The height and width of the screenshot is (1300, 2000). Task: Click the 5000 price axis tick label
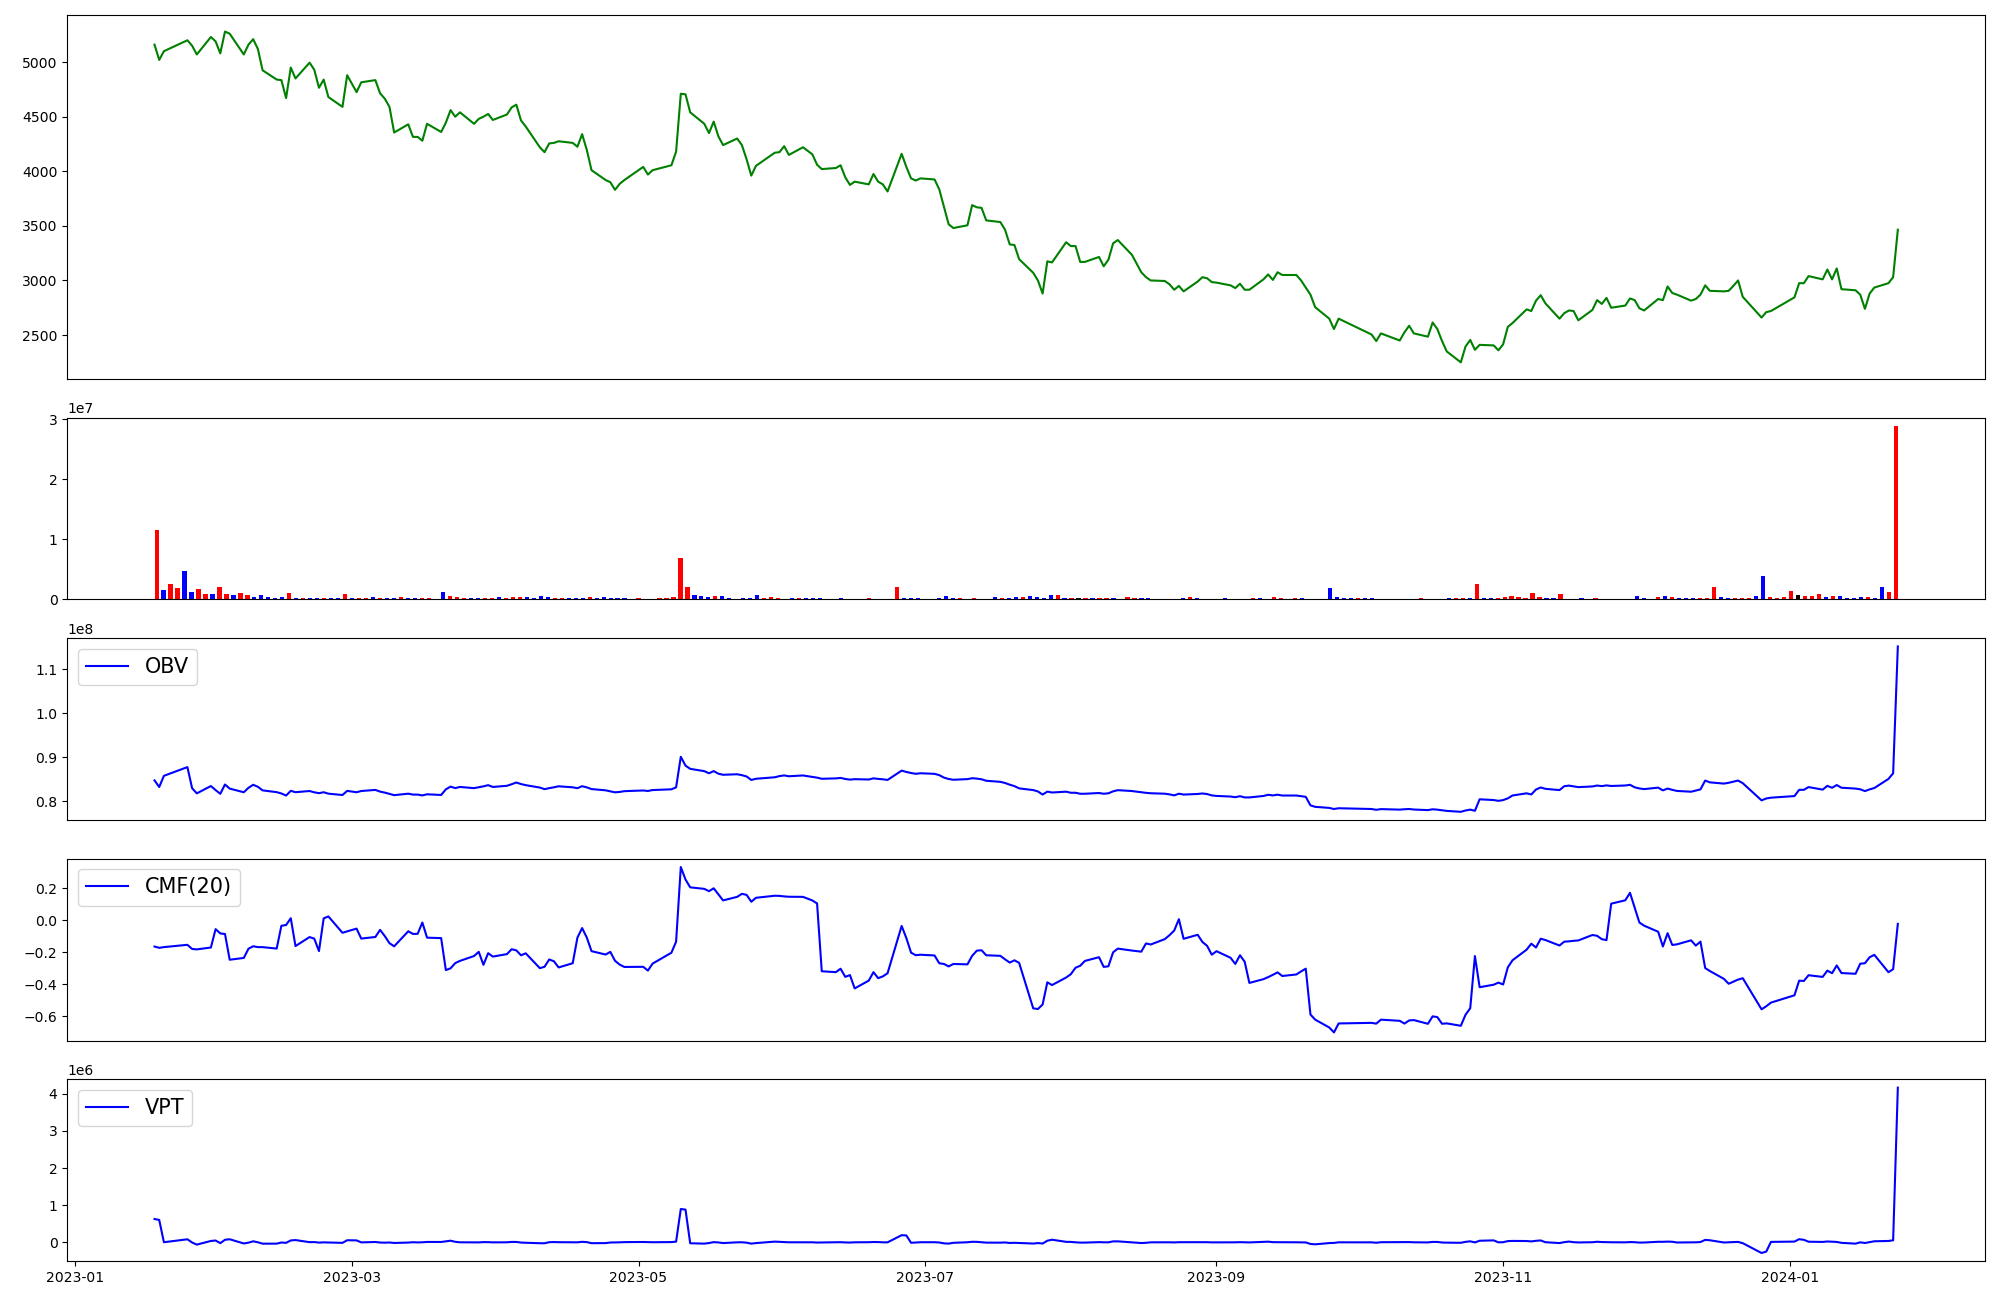(39, 63)
